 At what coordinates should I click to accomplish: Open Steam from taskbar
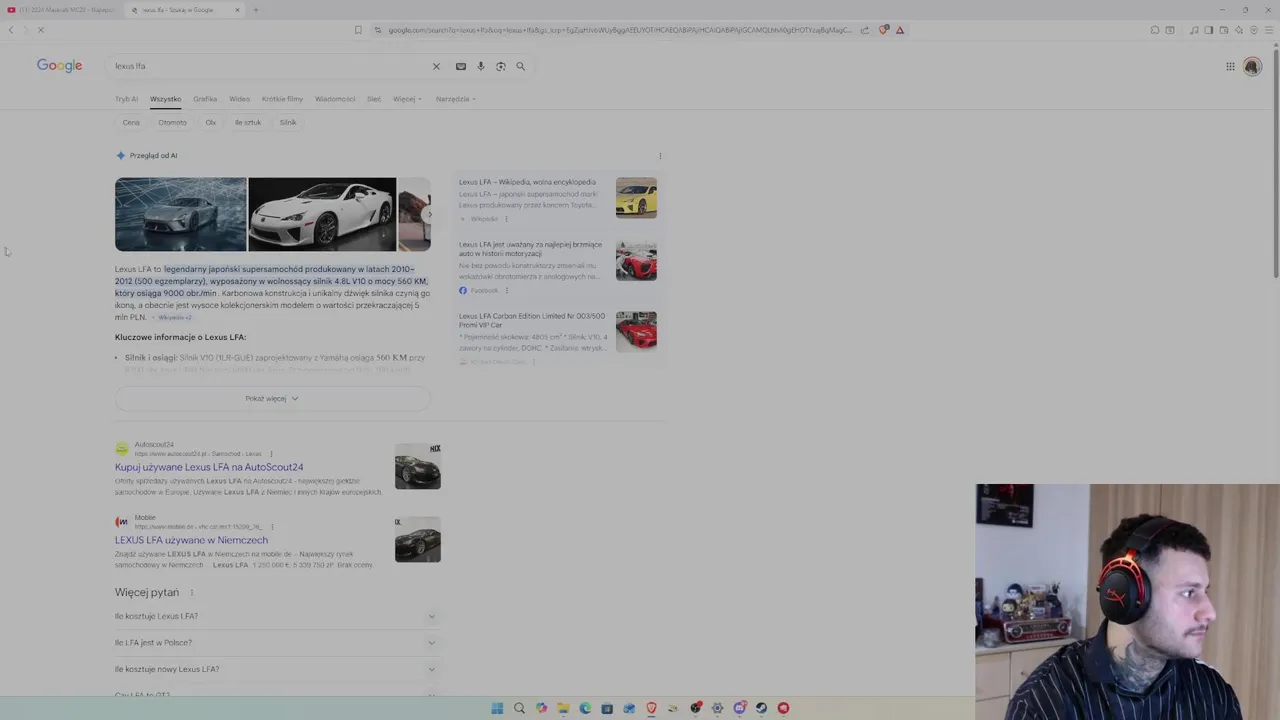(x=761, y=708)
